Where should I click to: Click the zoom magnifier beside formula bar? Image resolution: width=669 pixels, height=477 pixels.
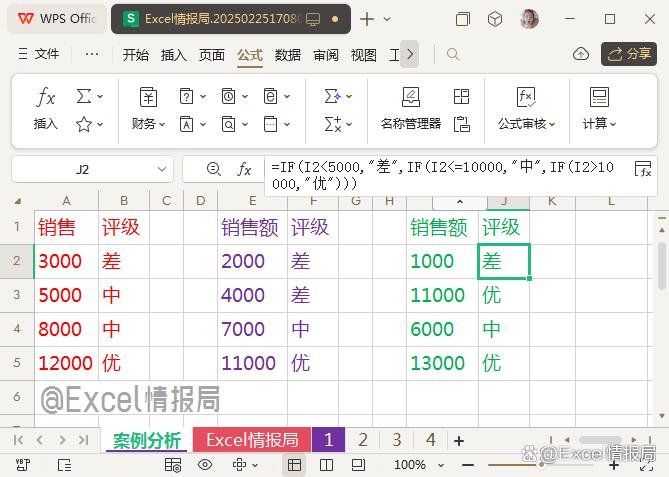click(x=213, y=170)
